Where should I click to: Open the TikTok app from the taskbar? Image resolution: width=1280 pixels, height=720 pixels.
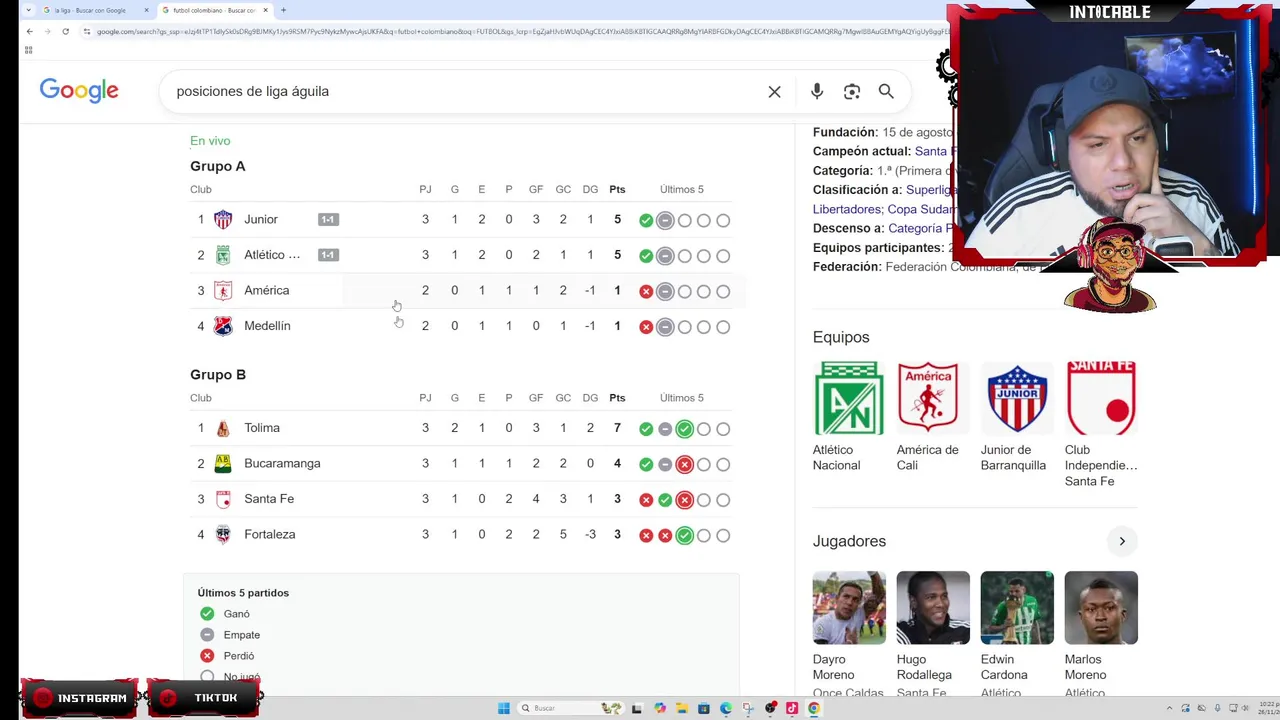coord(792,708)
